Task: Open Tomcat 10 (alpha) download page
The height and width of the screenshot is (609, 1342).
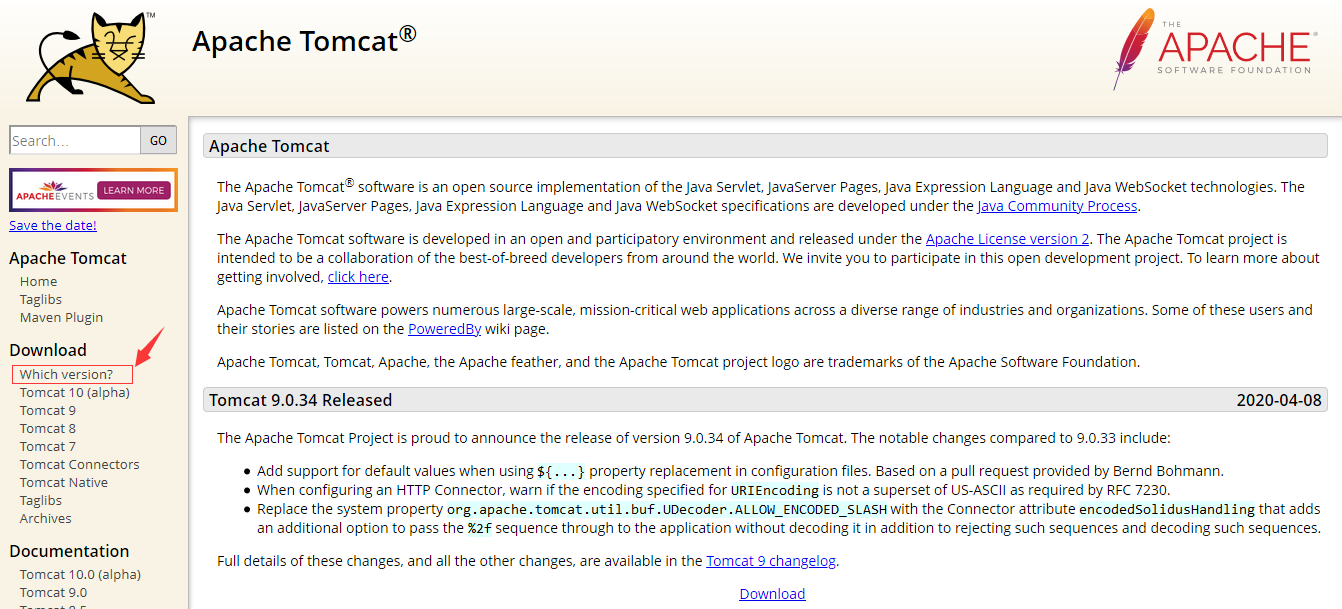Action: (75, 393)
